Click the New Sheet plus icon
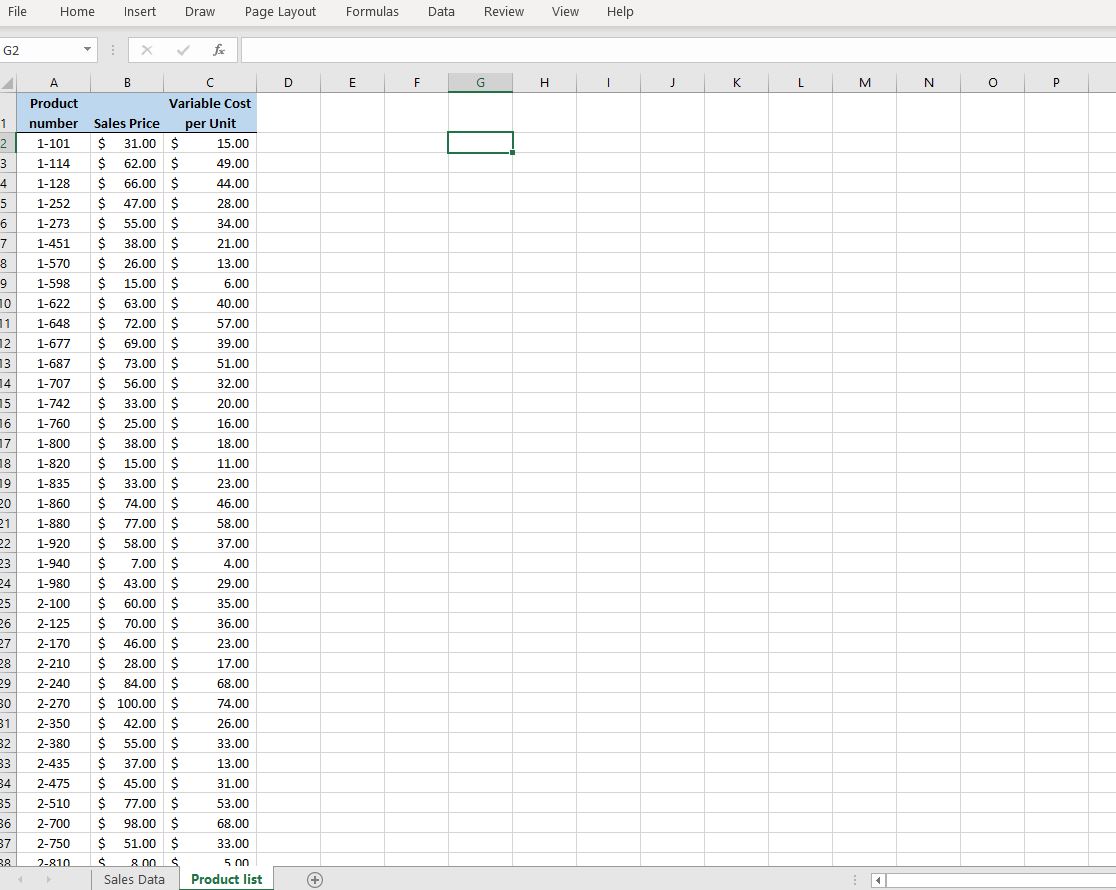Viewport: 1116px width, 890px height. [x=314, y=879]
